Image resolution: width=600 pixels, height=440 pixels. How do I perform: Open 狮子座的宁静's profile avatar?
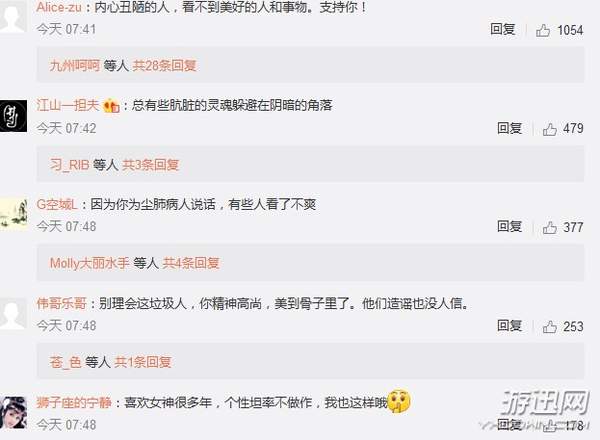click(x=13, y=412)
